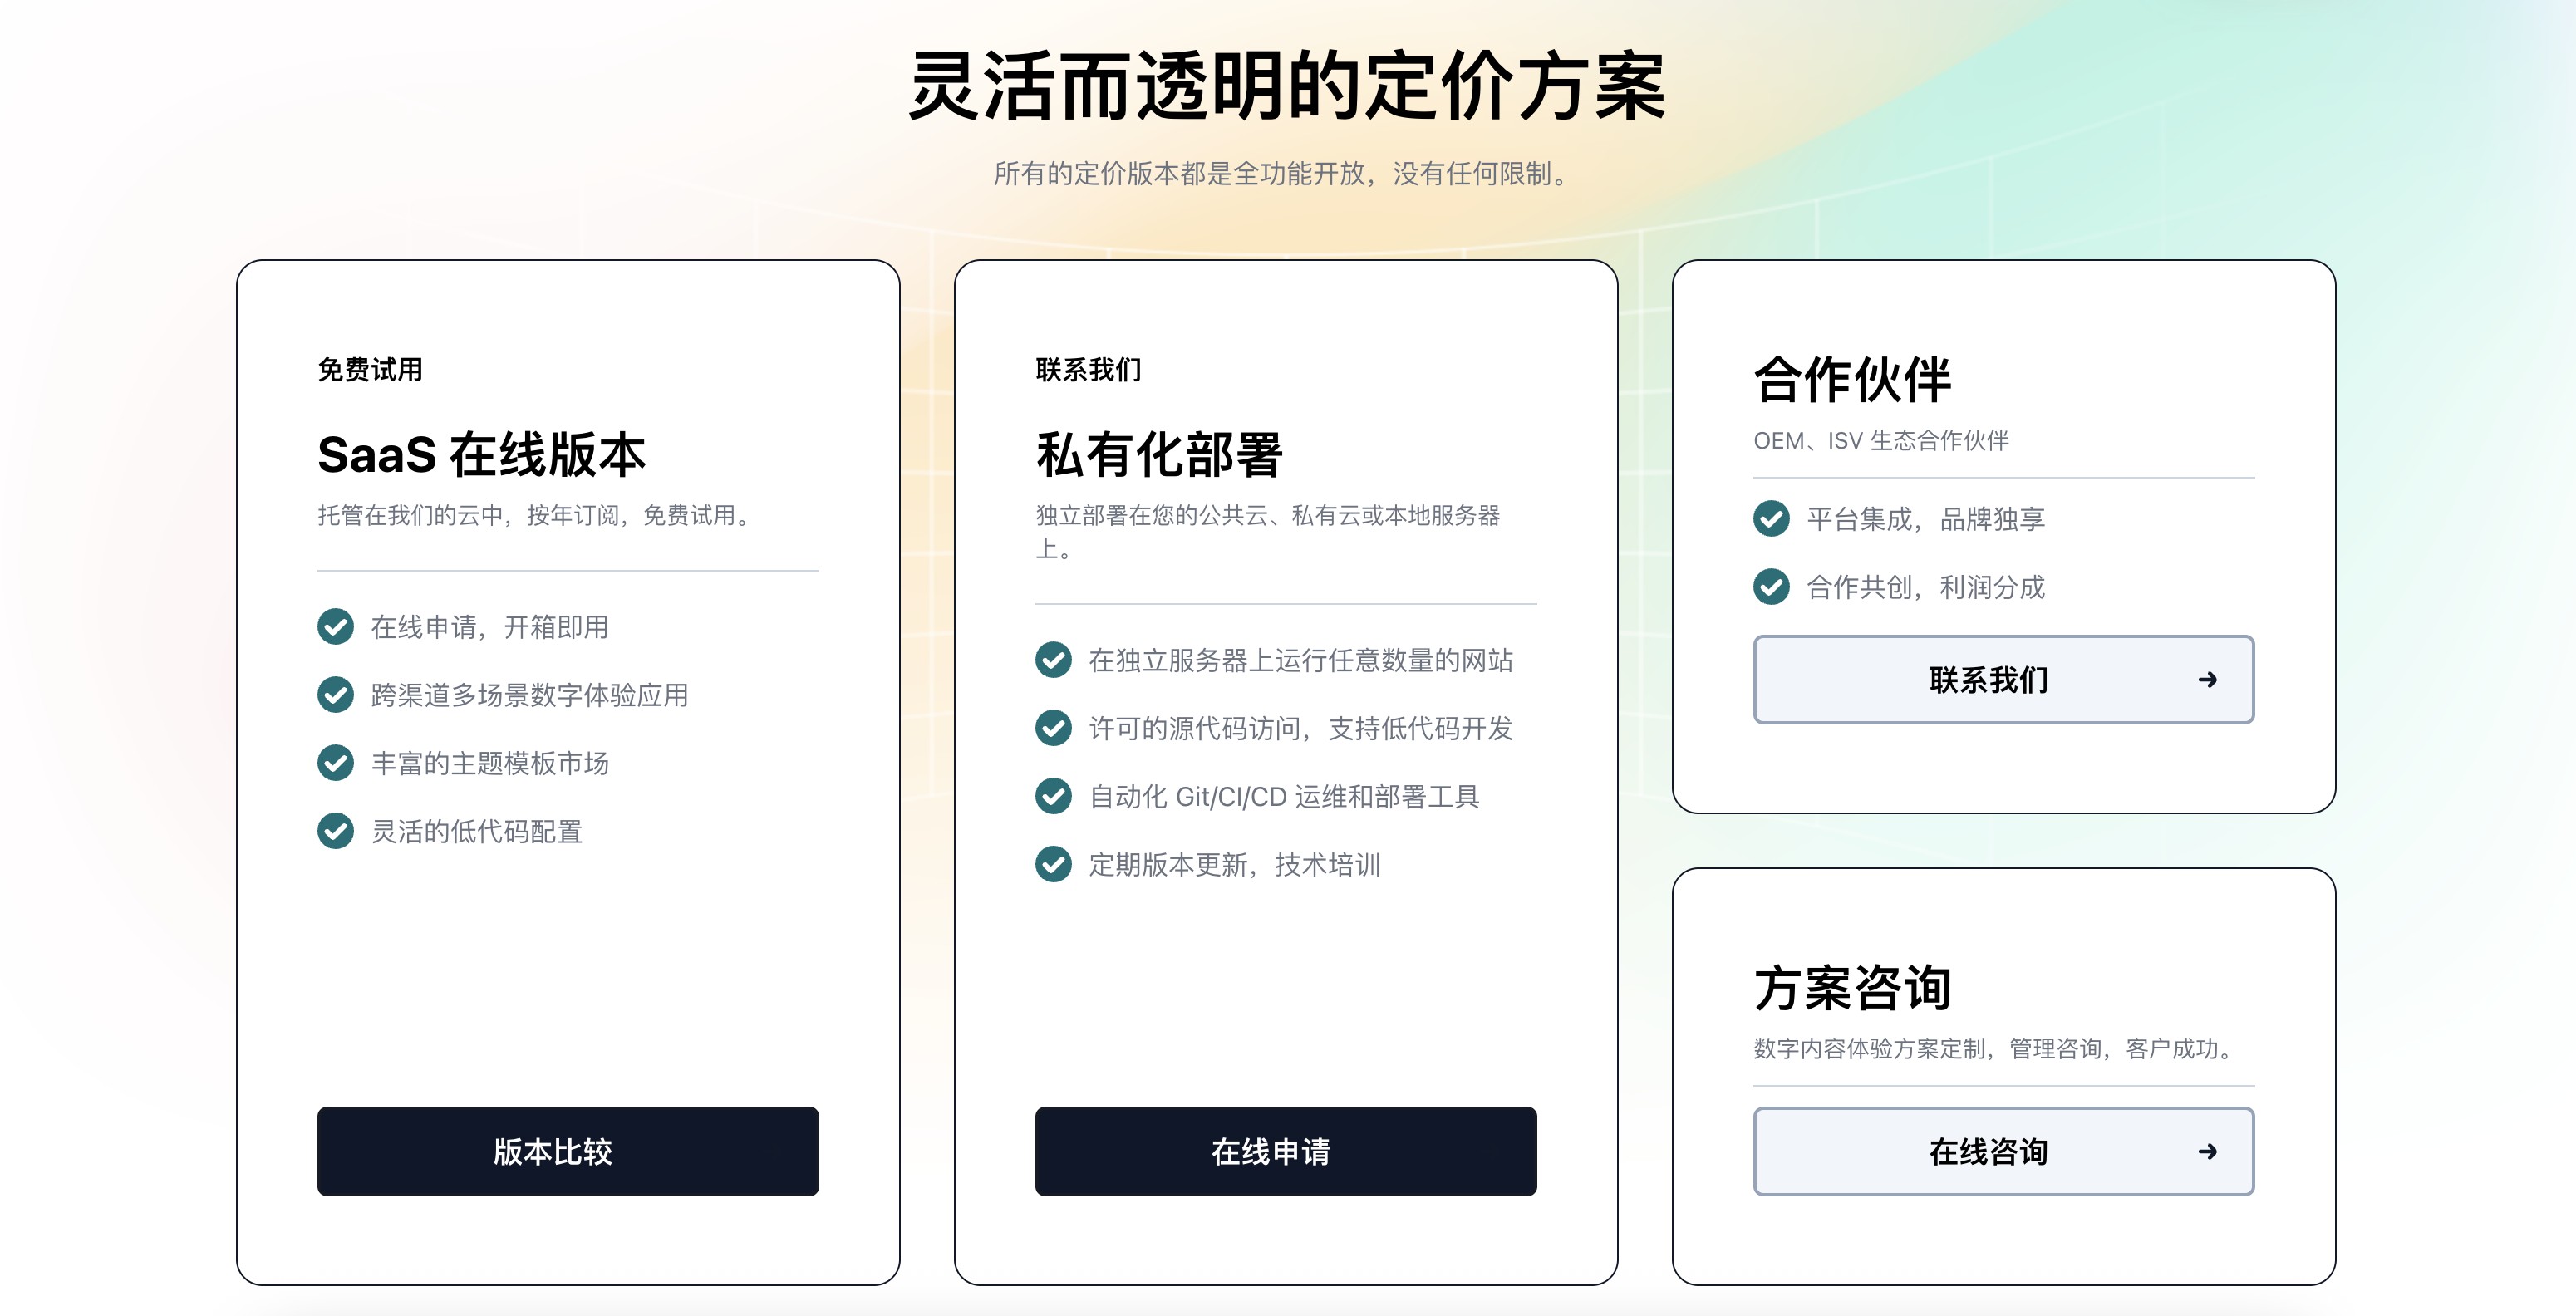Click the 在线咨询 button
Viewport: 2576px width, 1316px height.
[2003, 1151]
